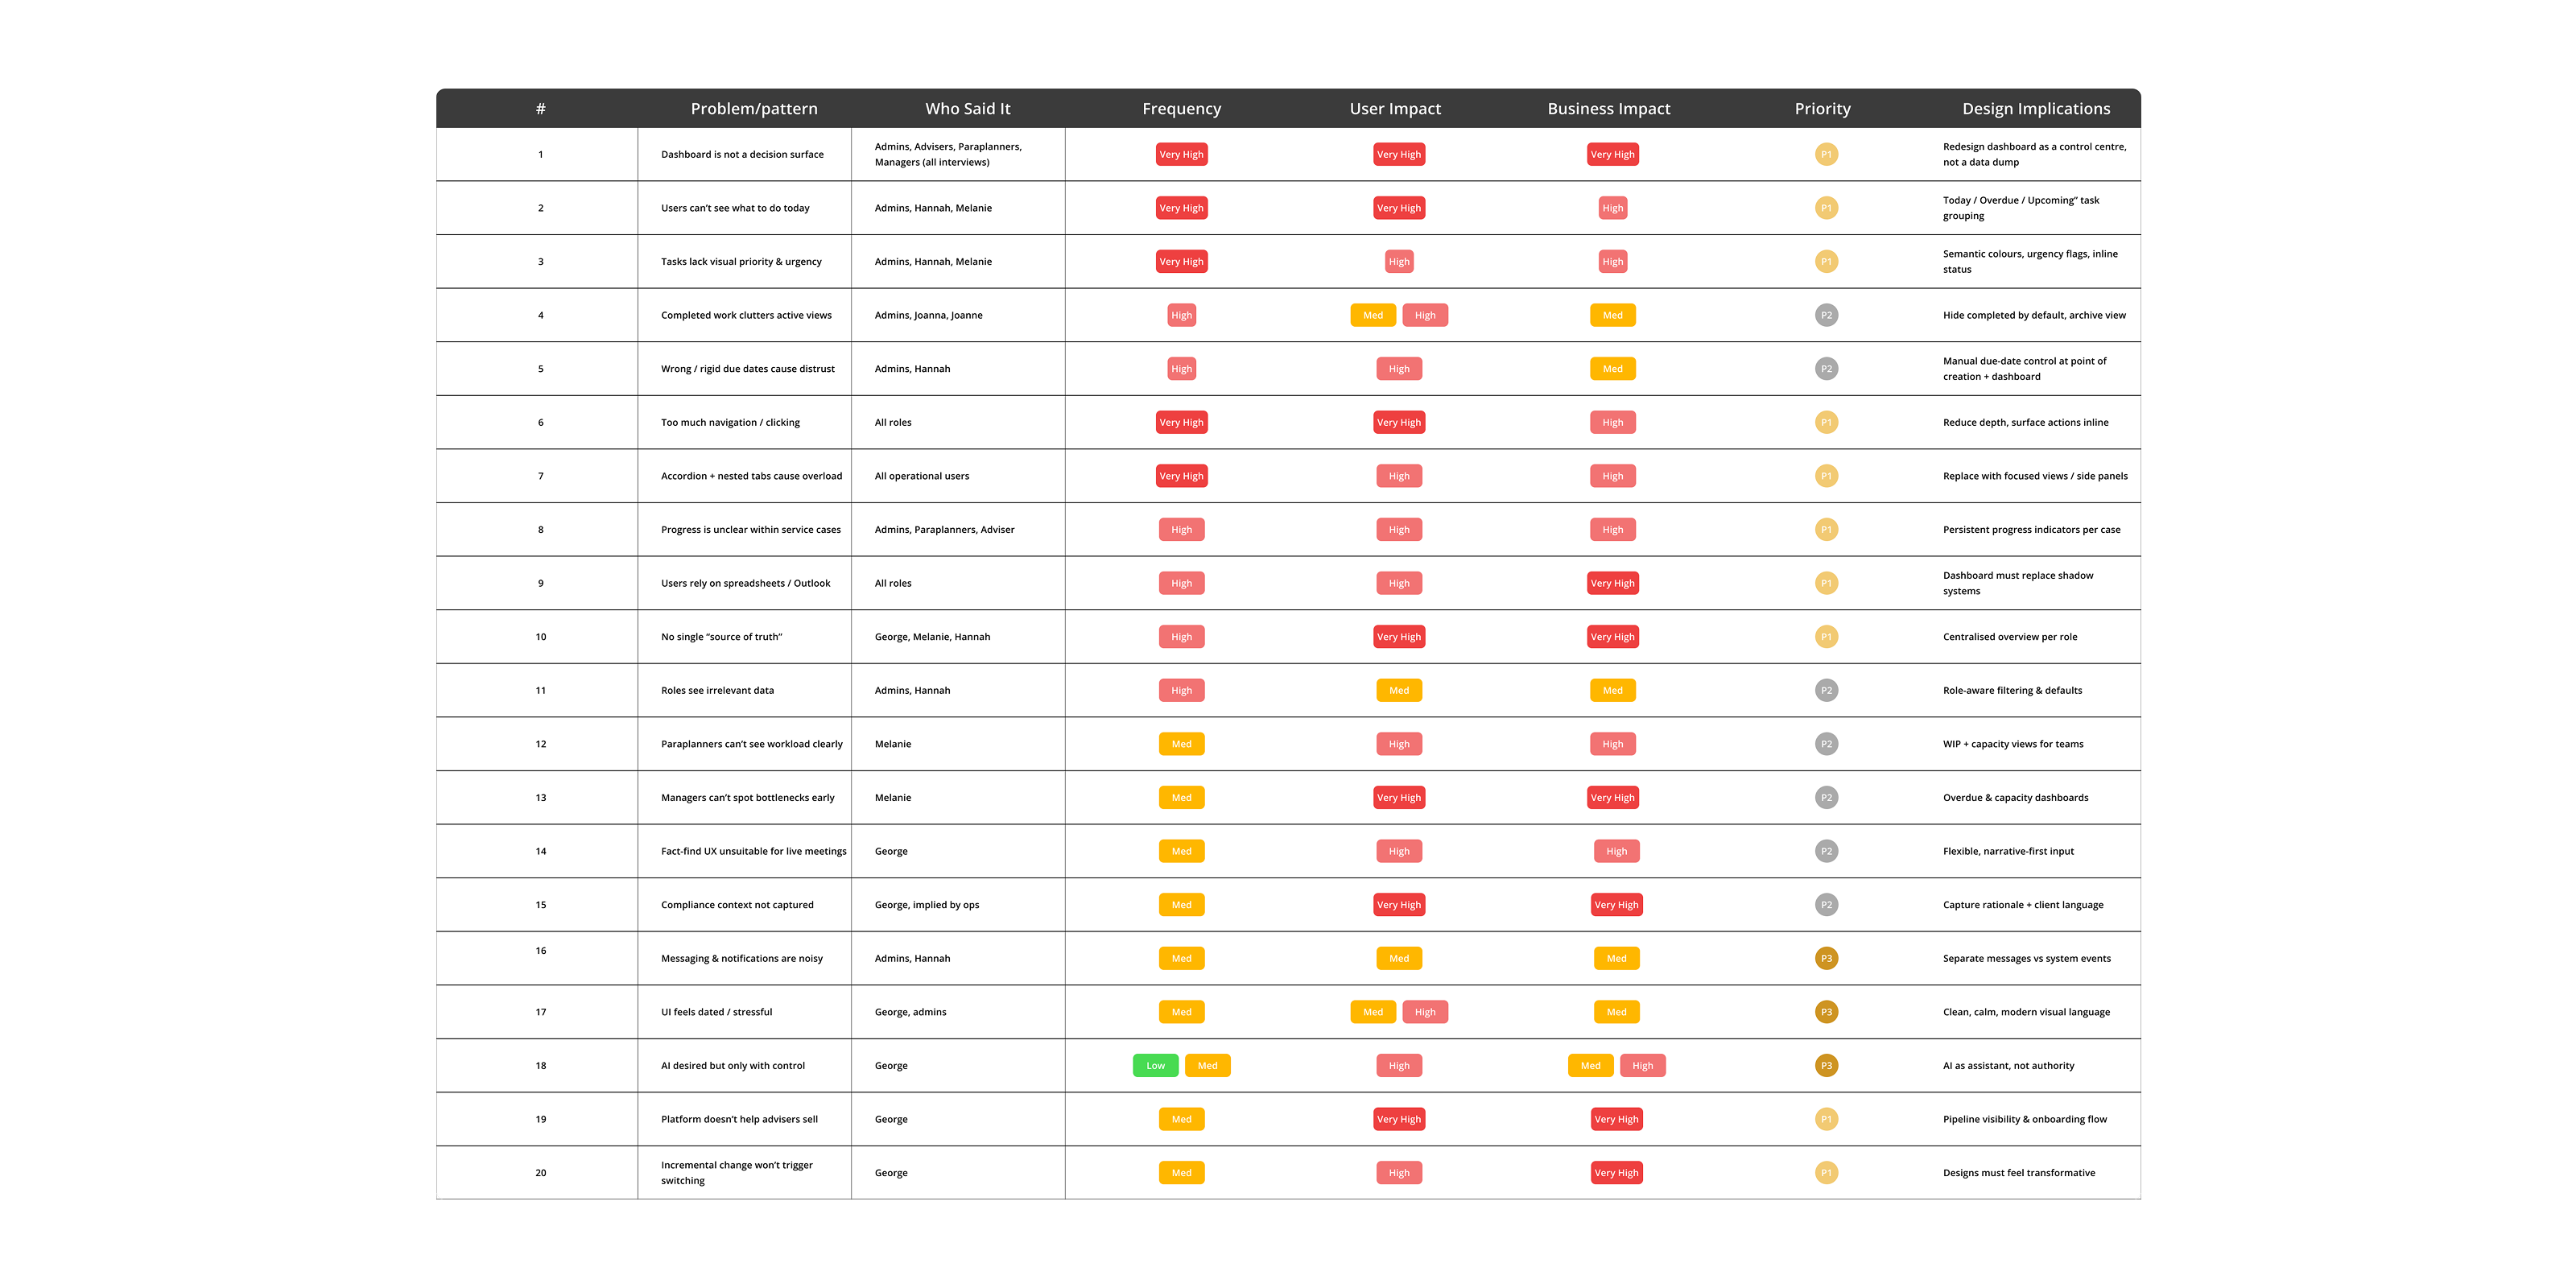Select 'Too much navigation / clicking' cell
The image size is (2576, 1288).
[730, 423]
